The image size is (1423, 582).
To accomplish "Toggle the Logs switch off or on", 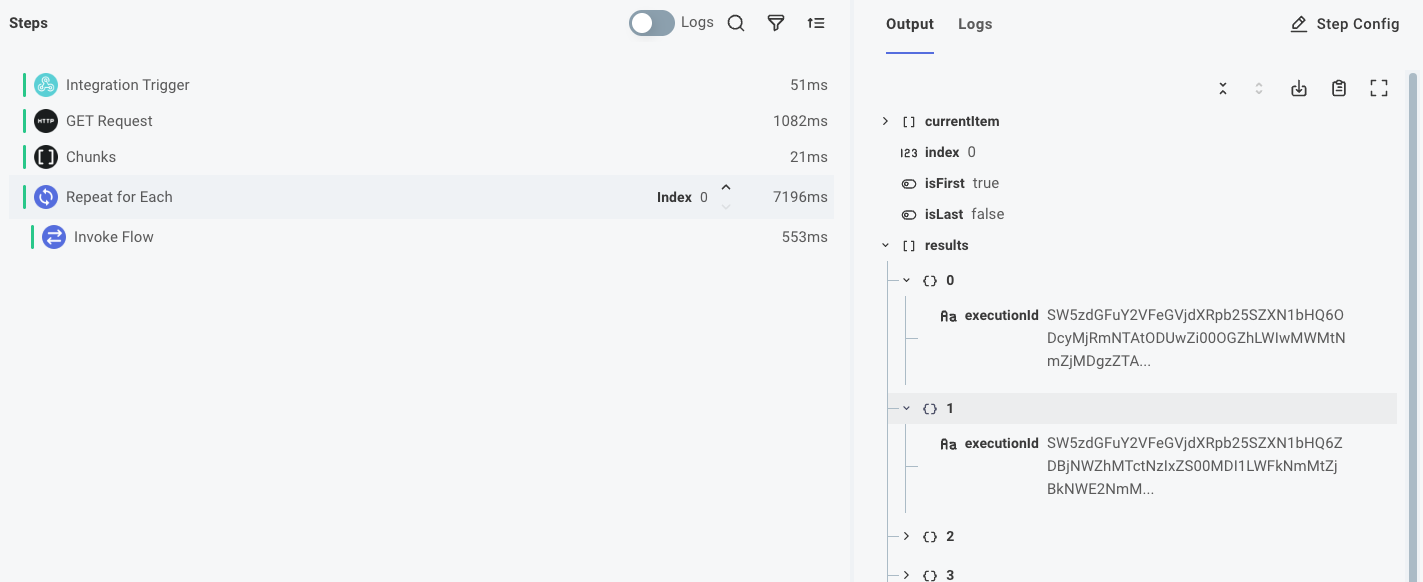I will click(651, 21).
